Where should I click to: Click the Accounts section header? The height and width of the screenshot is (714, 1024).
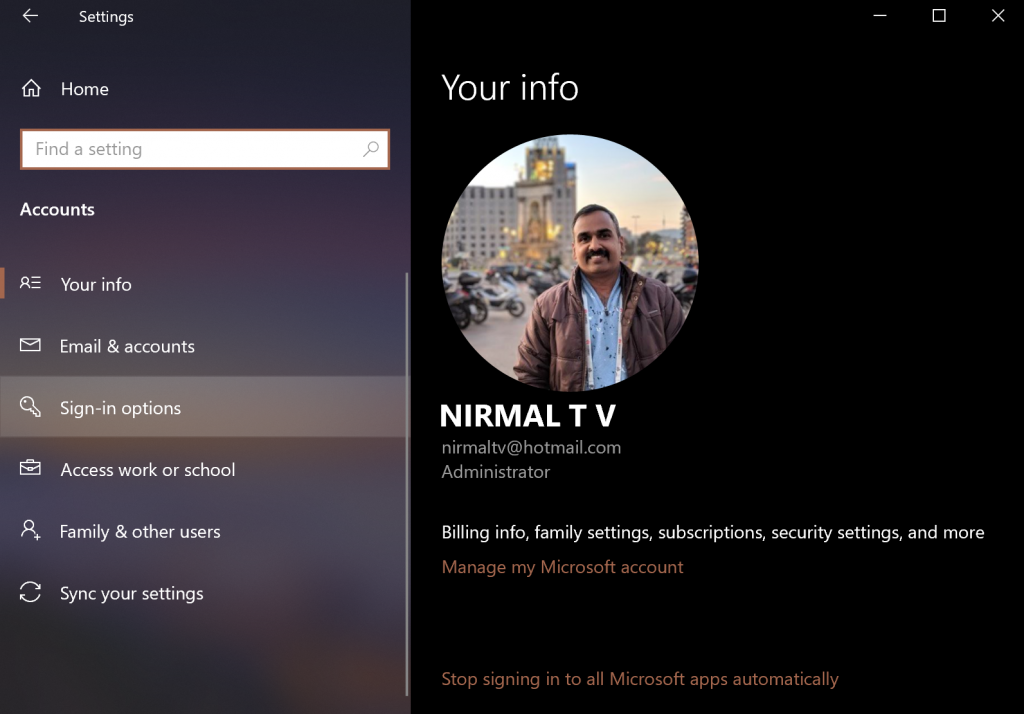[x=57, y=209]
